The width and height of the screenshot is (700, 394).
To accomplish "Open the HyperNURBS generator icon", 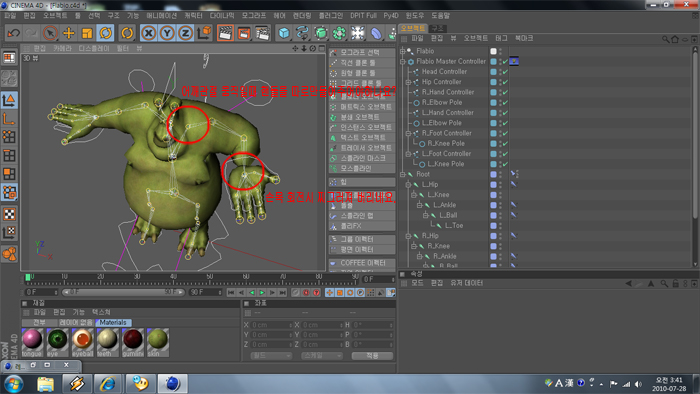I will [321, 33].
